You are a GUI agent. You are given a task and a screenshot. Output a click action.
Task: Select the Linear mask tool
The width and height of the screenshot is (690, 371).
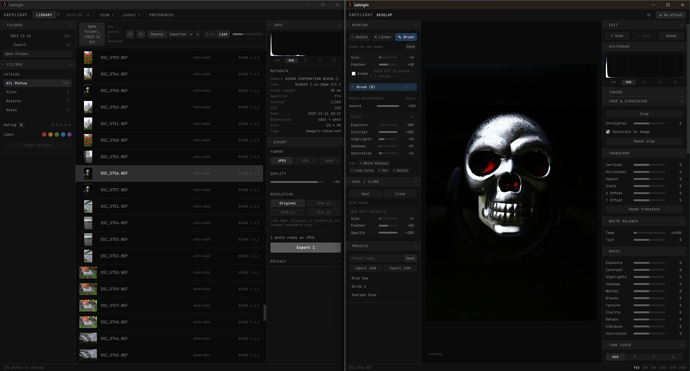coord(382,37)
